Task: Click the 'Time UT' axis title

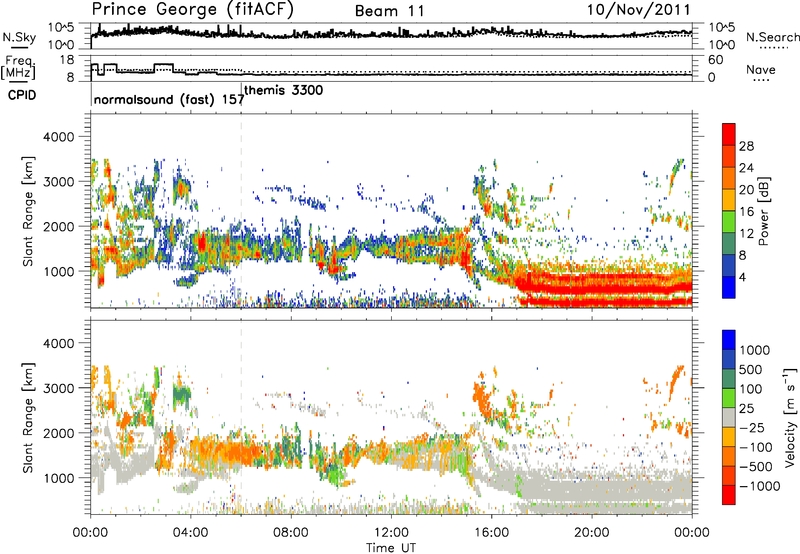Action: pyautogui.click(x=391, y=548)
